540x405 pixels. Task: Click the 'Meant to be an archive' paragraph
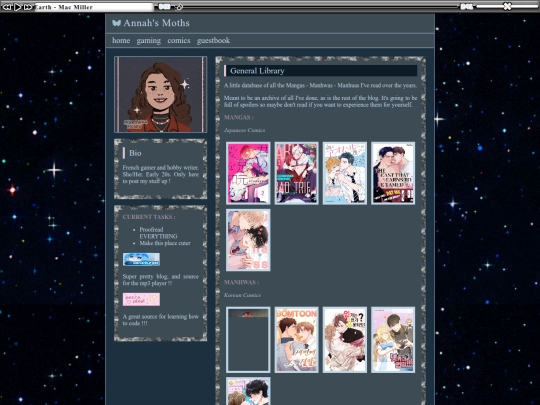(x=320, y=101)
